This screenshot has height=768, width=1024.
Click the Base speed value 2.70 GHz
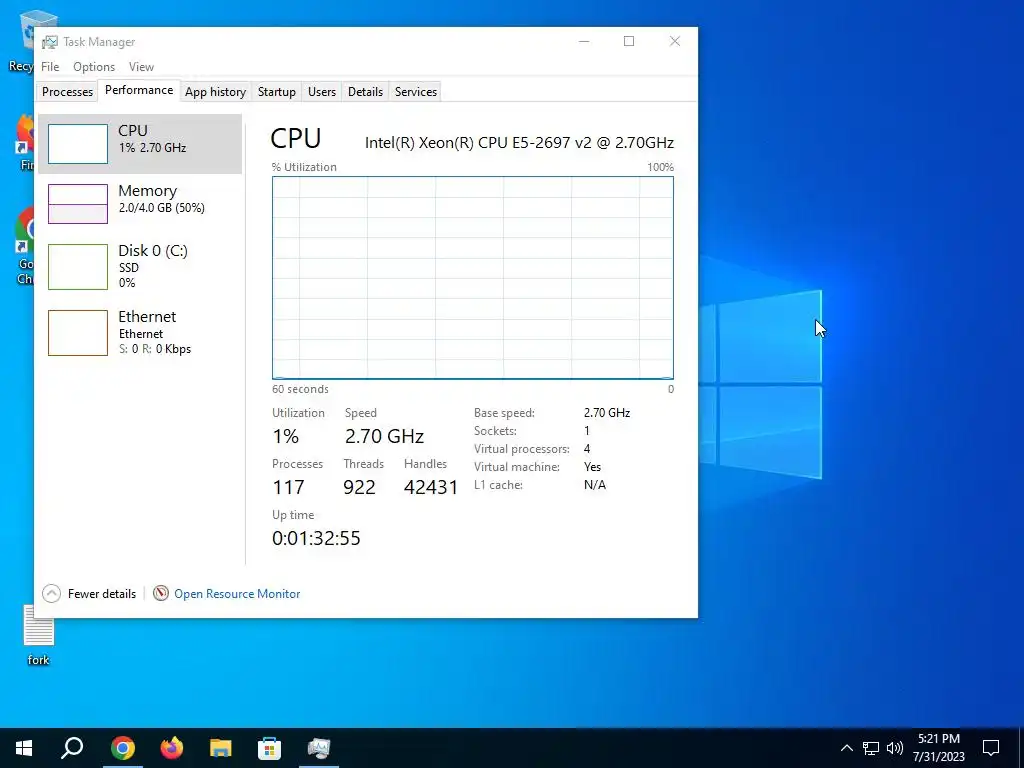click(x=607, y=413)
